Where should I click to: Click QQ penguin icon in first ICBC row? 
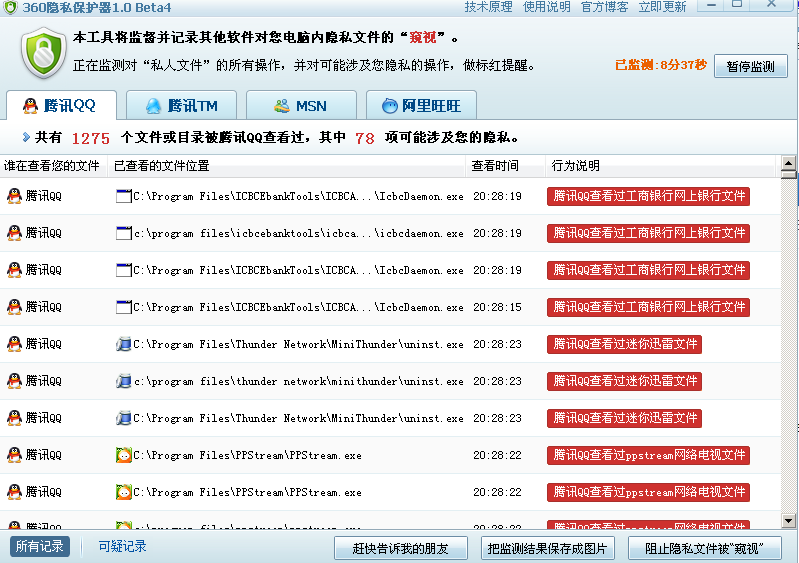point(14,196)
